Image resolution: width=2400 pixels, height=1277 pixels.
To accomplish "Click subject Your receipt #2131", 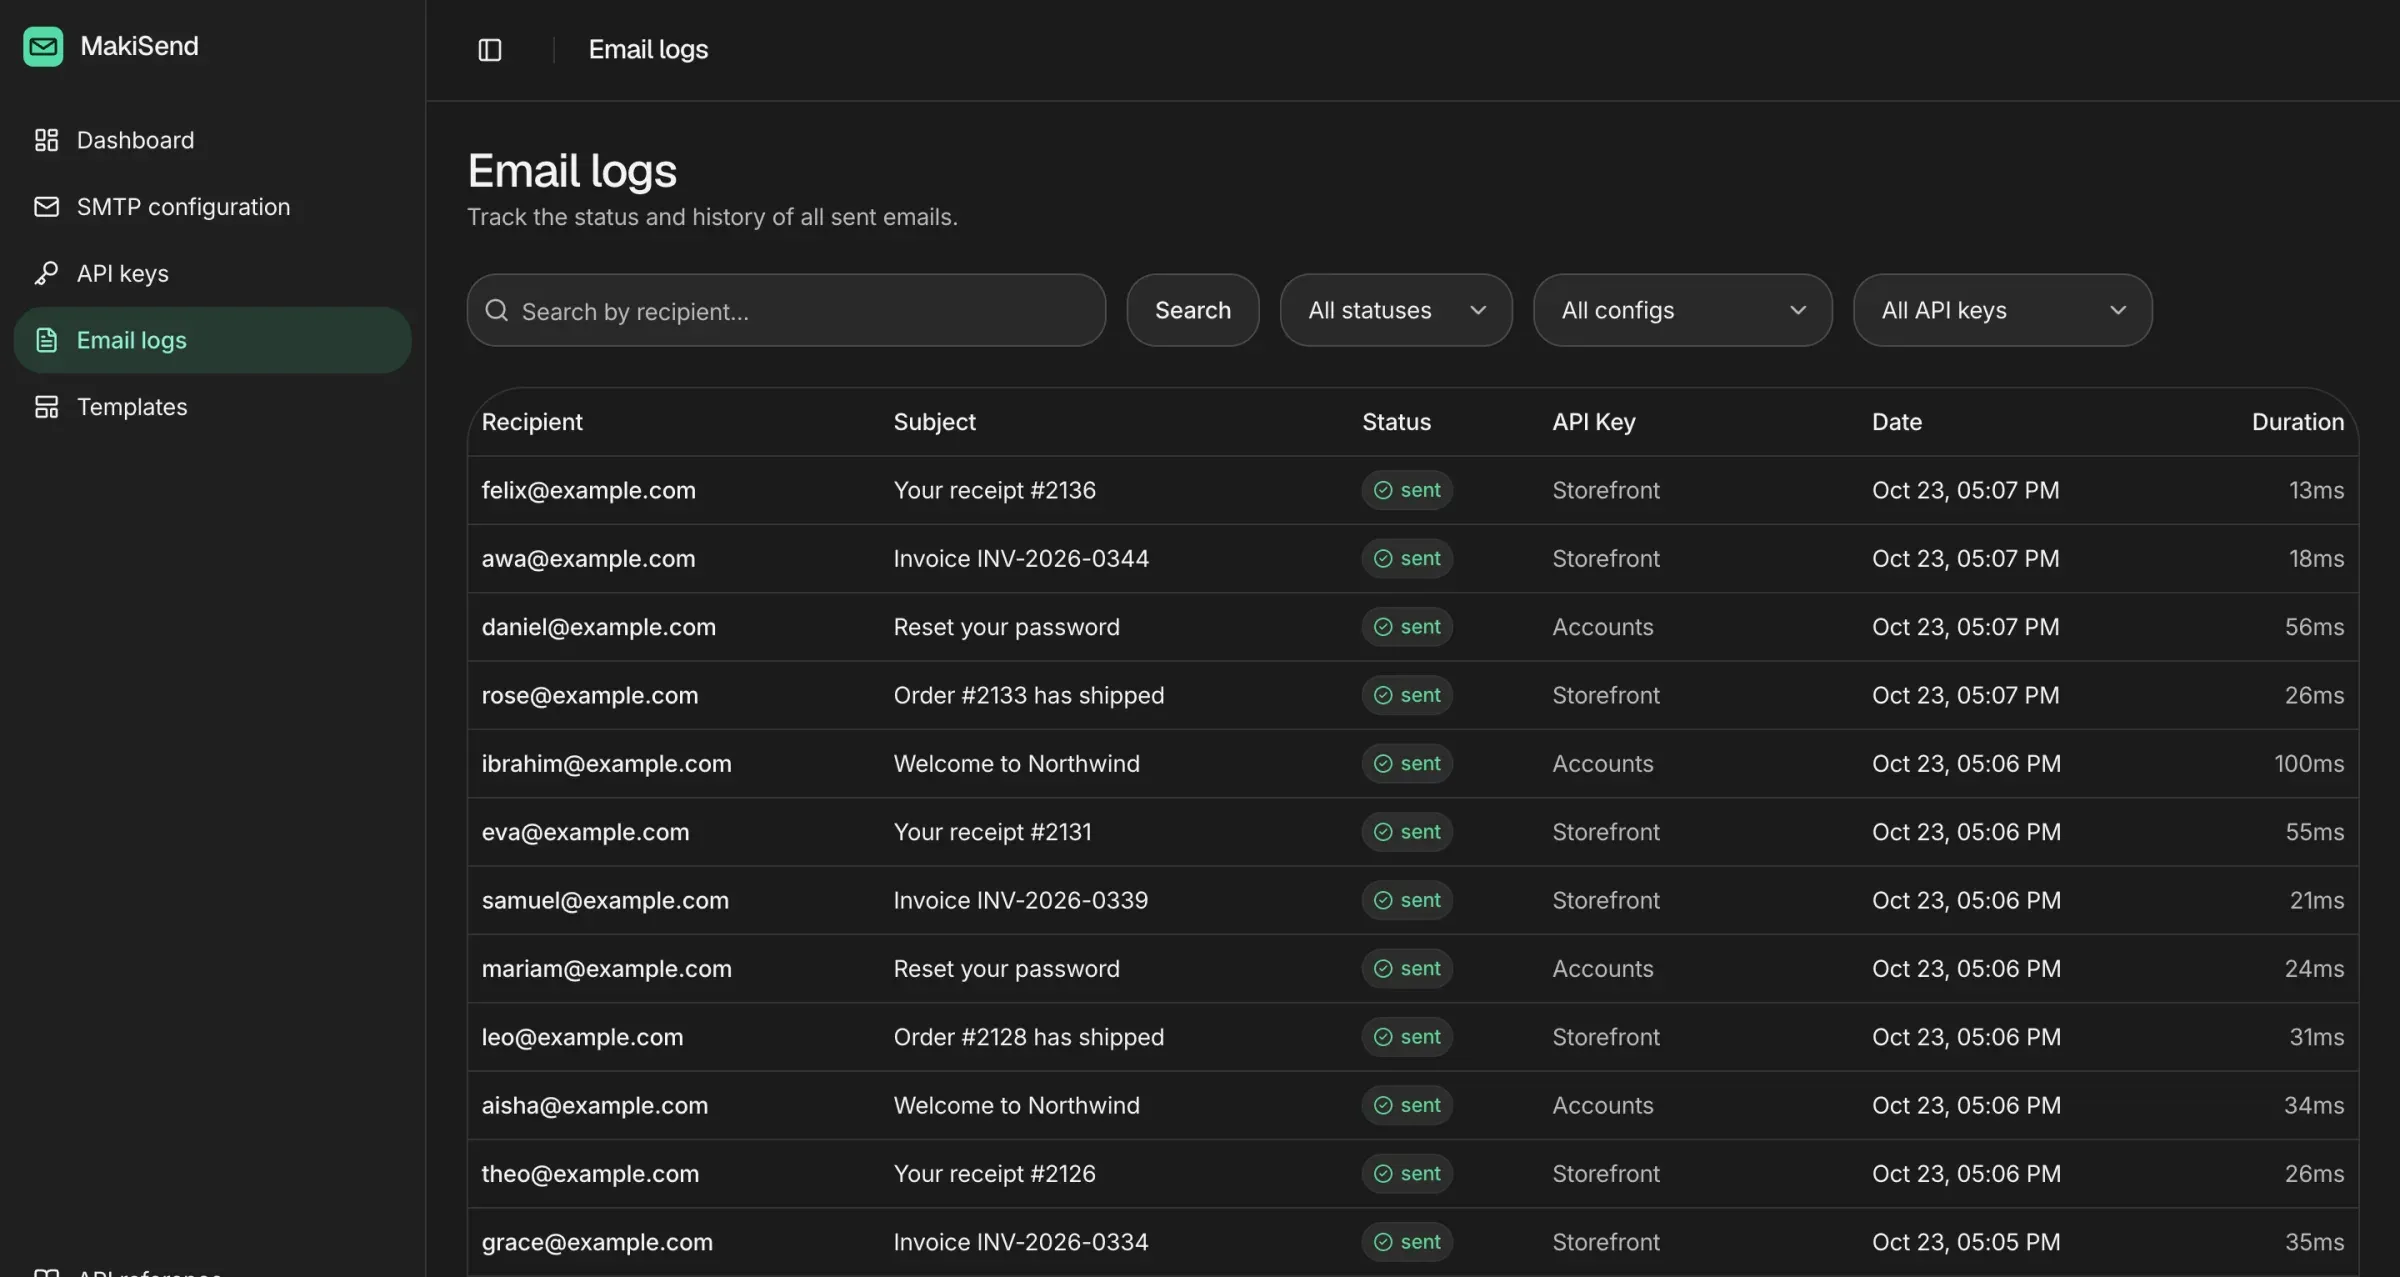I will pos(992,831).
